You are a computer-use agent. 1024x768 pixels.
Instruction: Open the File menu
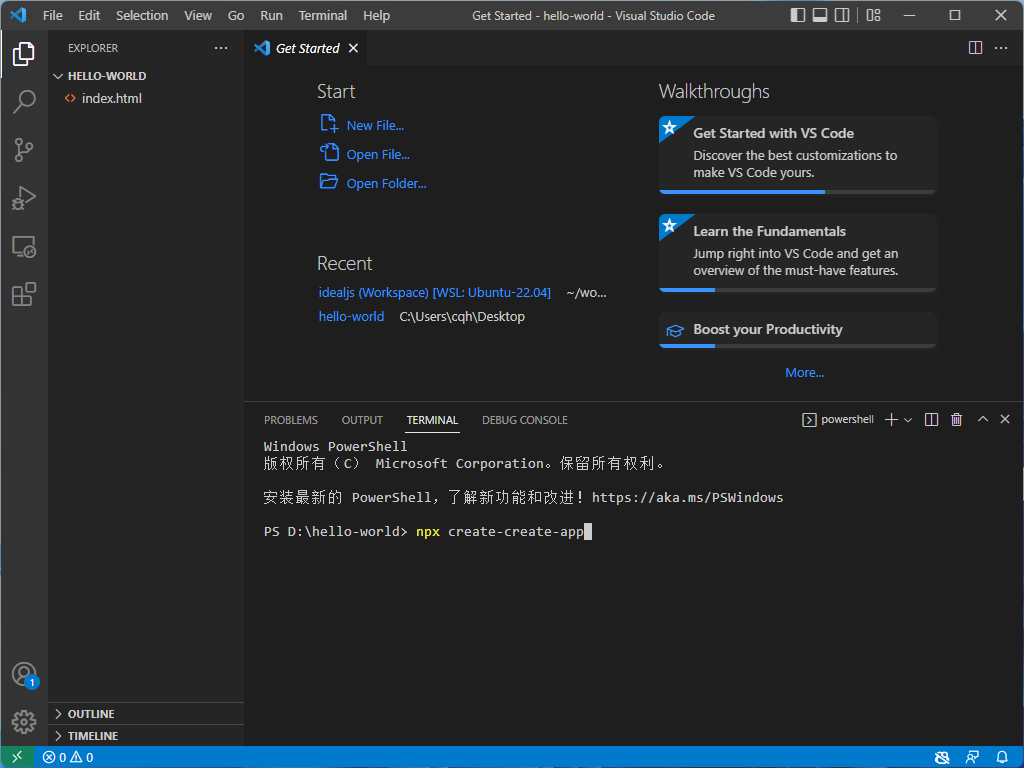click(53, 16)
